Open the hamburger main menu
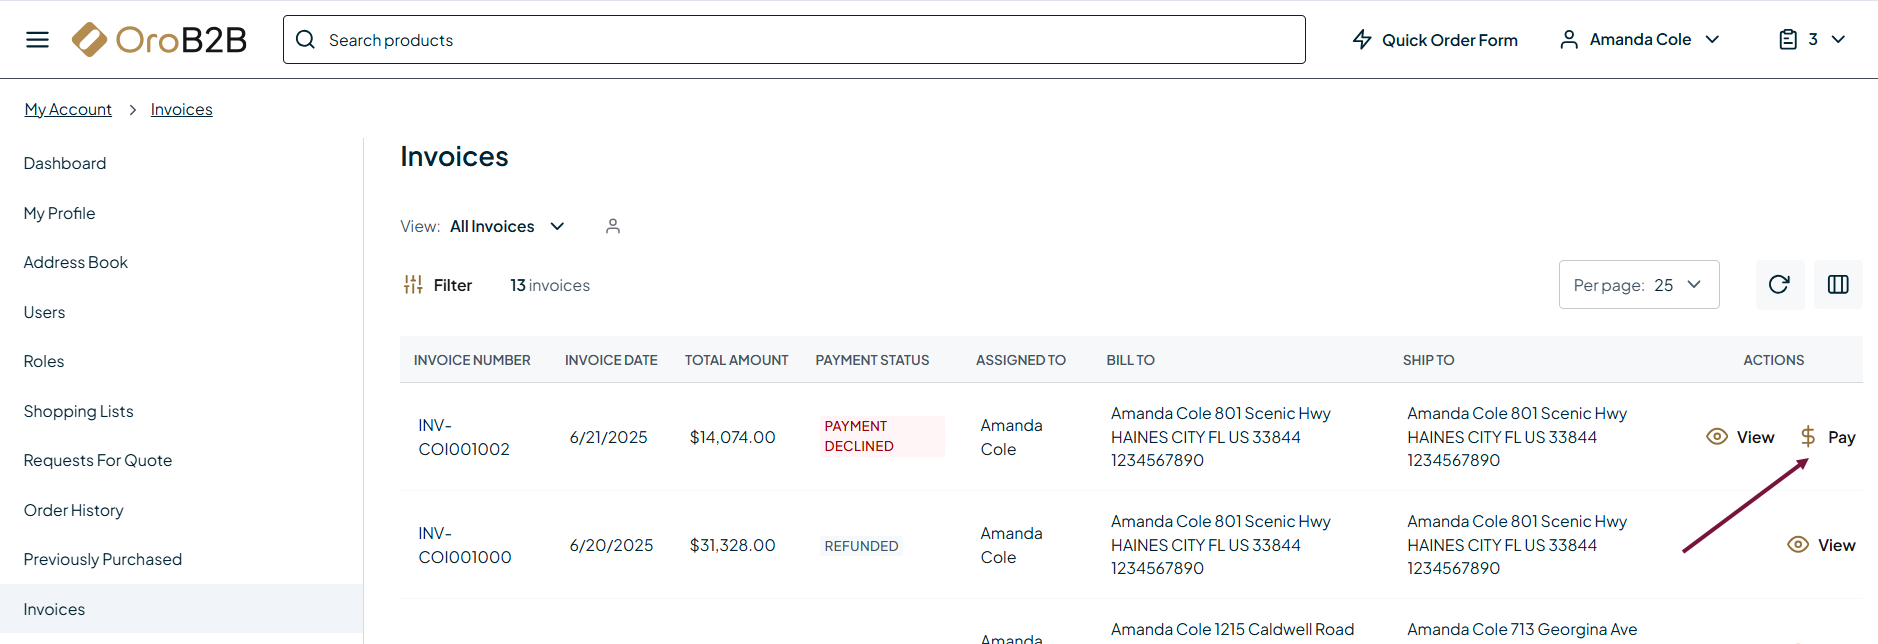This screenshot has height=644, width=1878. click(x=37, y=40)
